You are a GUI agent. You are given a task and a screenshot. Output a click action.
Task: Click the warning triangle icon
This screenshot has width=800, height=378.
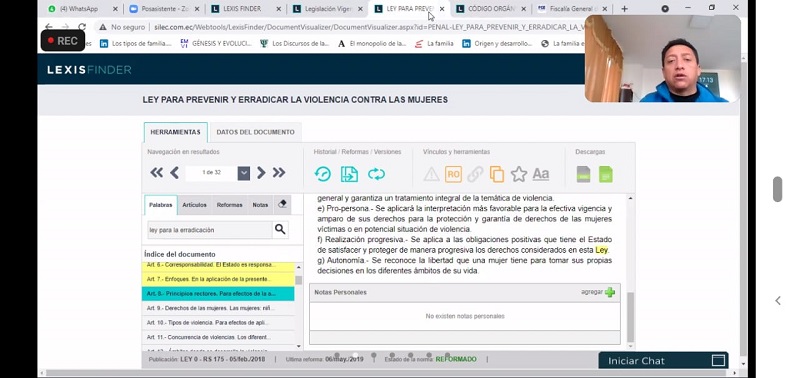(x=431, y=174)
